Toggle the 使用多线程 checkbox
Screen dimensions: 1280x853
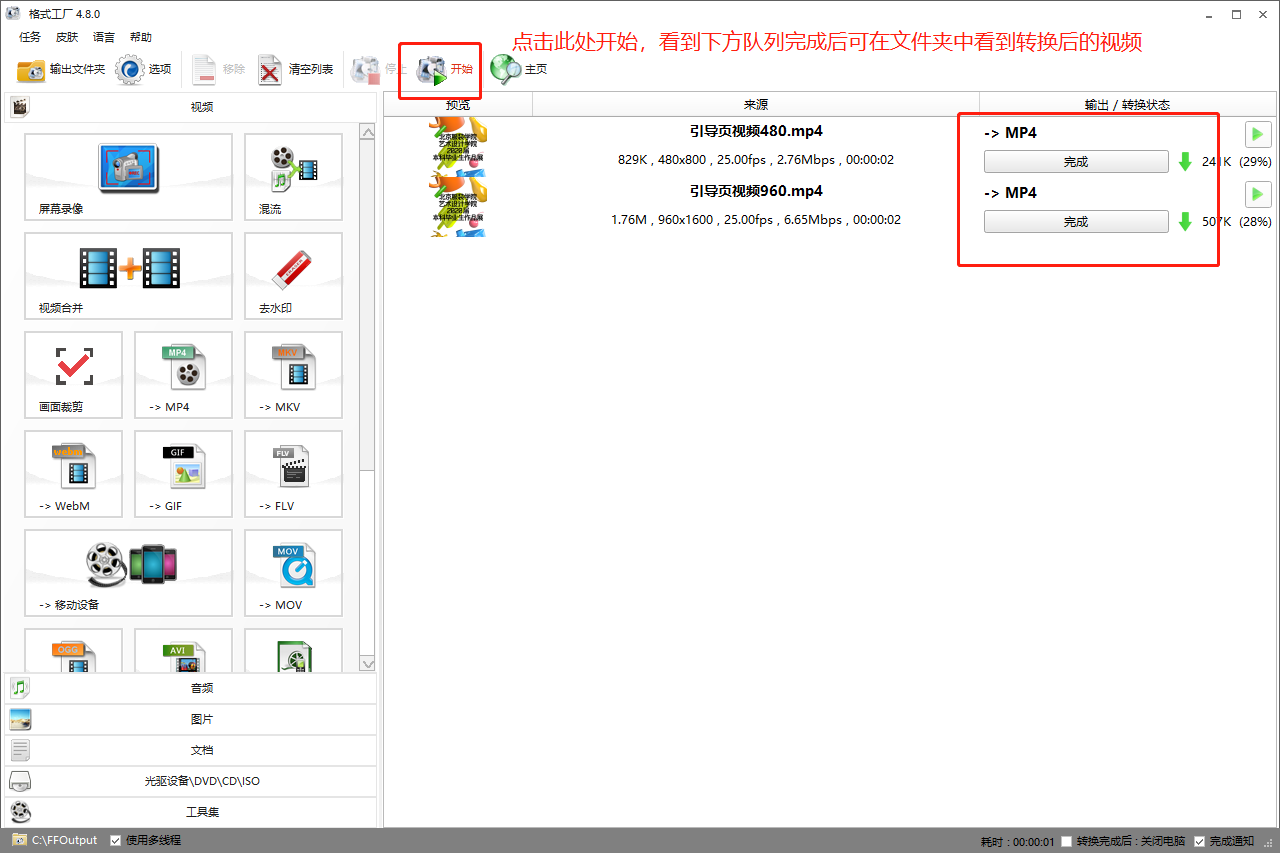click(116, 840)
